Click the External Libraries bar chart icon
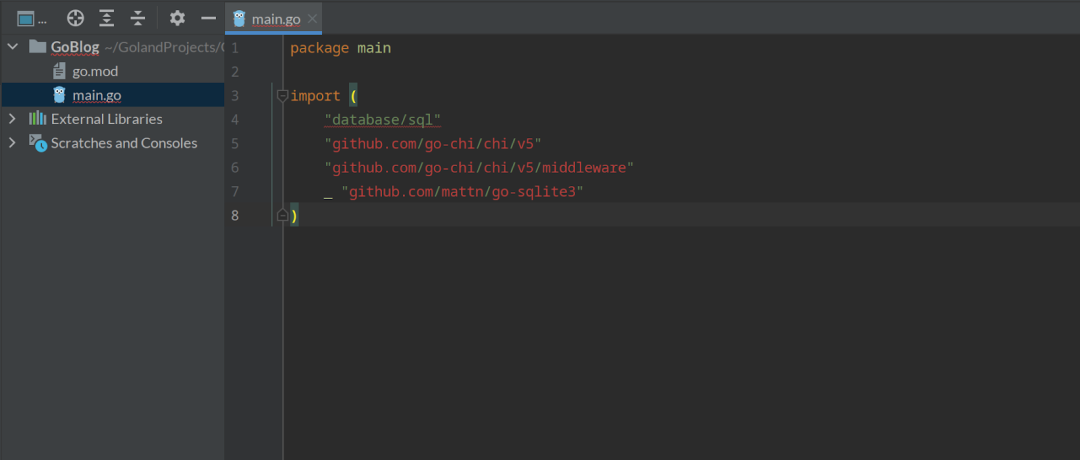The height and width of the screenshot is (460, 1080). click(x=37, y=118)
